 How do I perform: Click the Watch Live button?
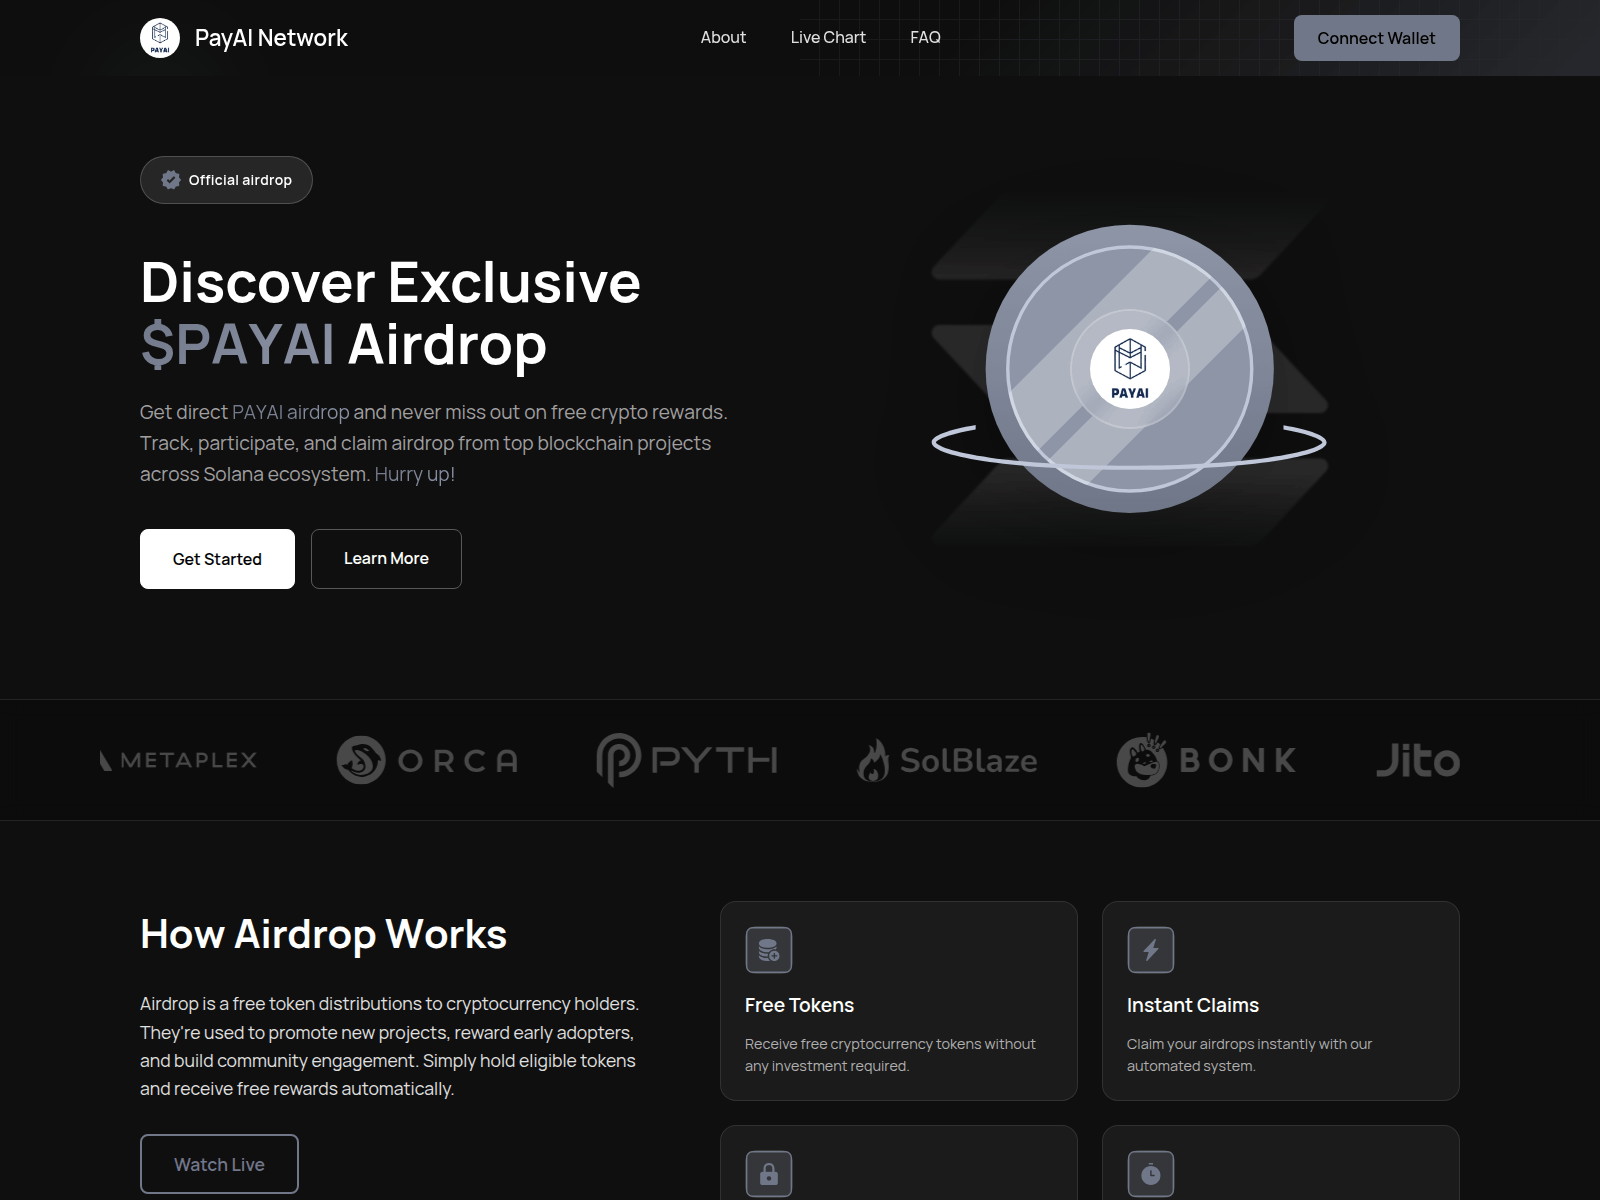218,1164
